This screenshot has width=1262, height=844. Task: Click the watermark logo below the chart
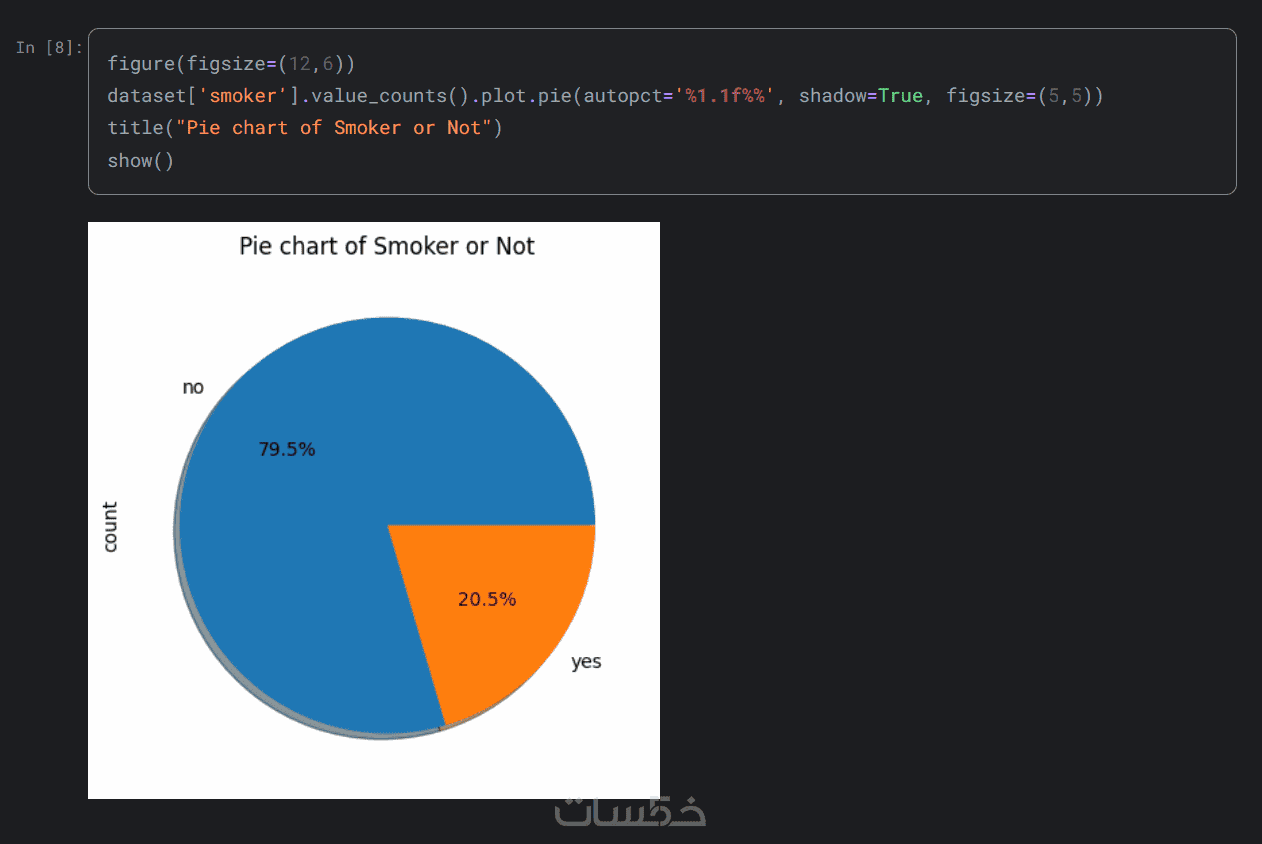[x=631, y=811]
